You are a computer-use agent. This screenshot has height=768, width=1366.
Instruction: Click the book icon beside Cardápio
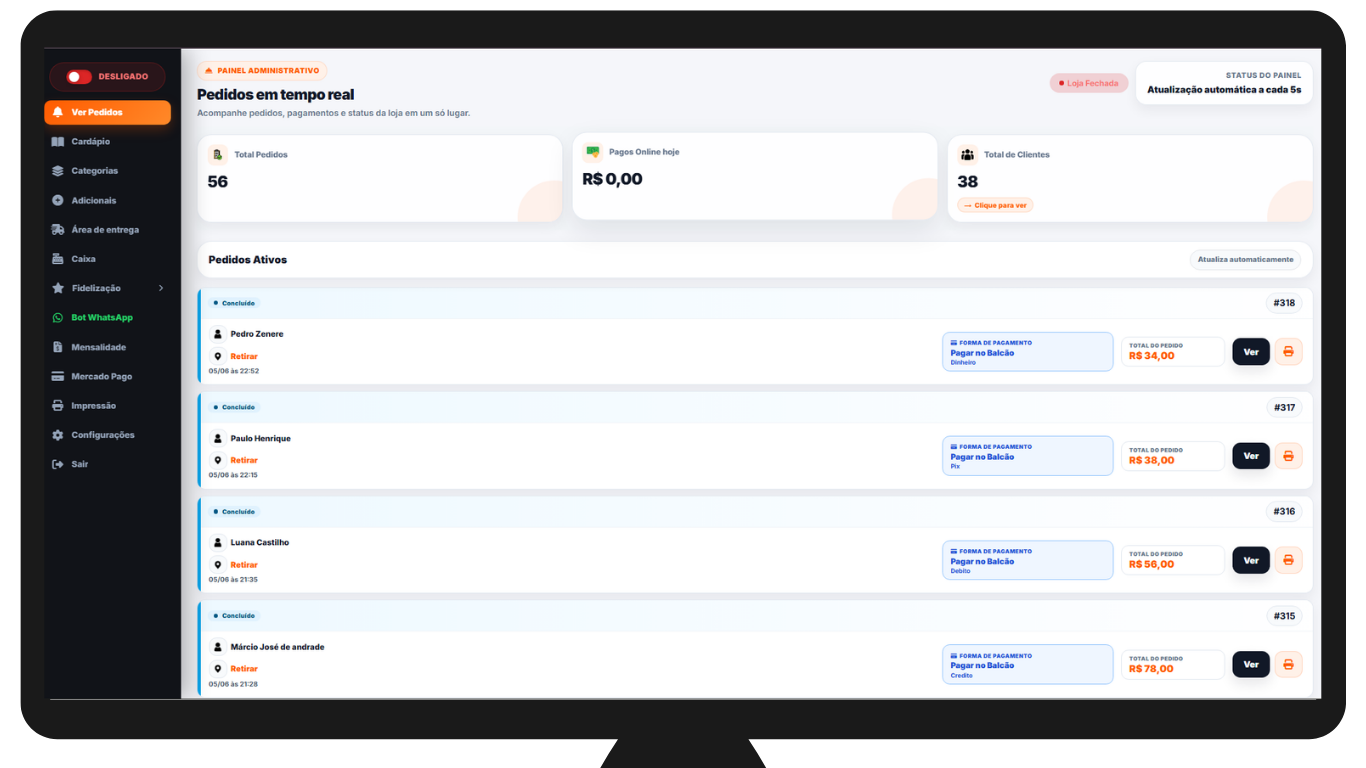[x=58, y=142]
